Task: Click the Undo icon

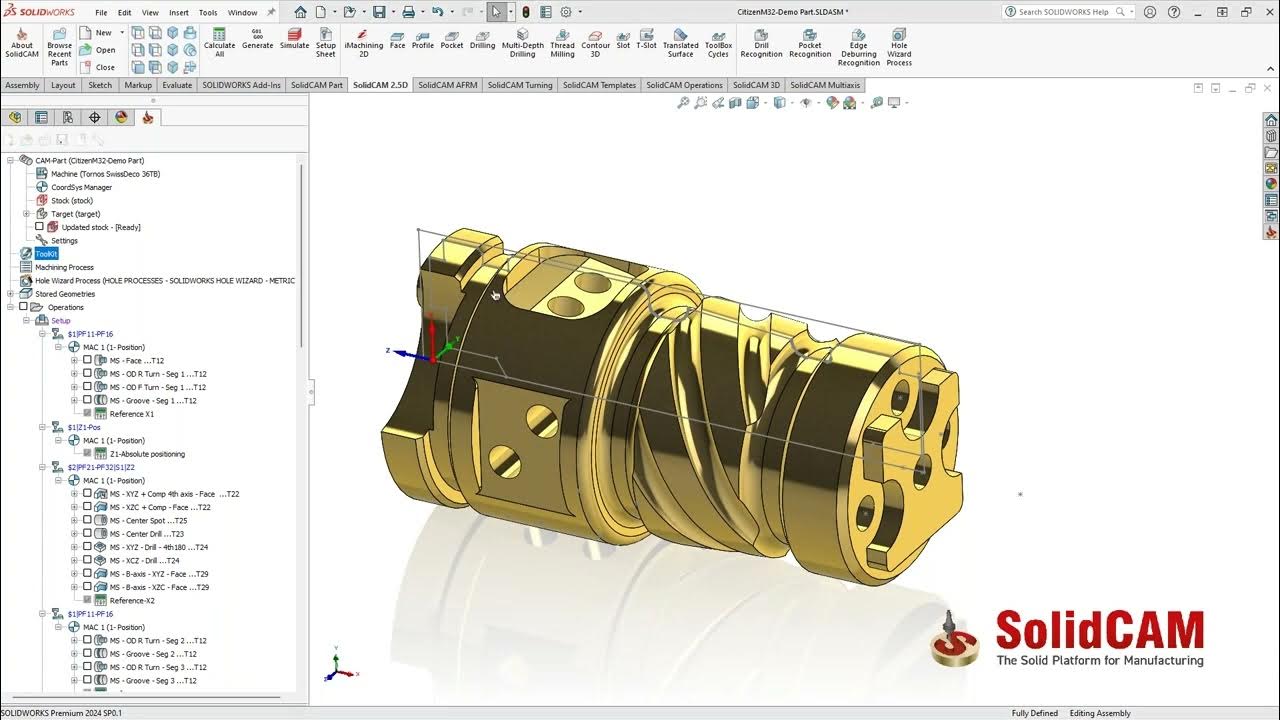Action: point(437,12)
